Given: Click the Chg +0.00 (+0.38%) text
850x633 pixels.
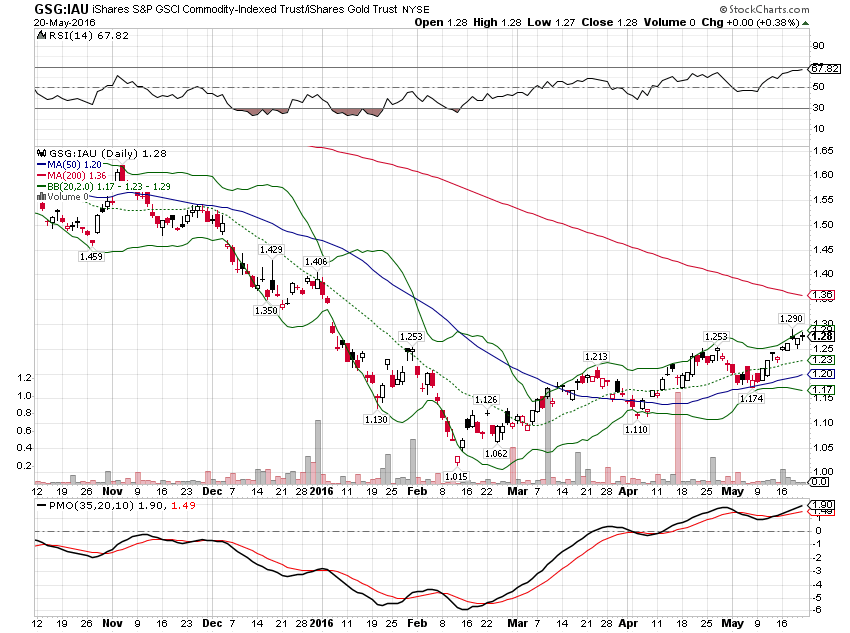Looking at the screenshot, I should point(751,23).
